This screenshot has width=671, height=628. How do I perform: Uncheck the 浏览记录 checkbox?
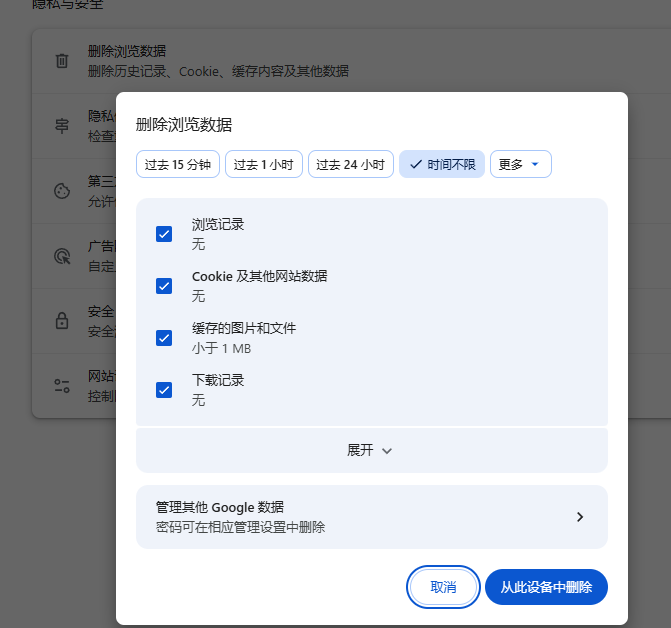(x=164, y=234)
